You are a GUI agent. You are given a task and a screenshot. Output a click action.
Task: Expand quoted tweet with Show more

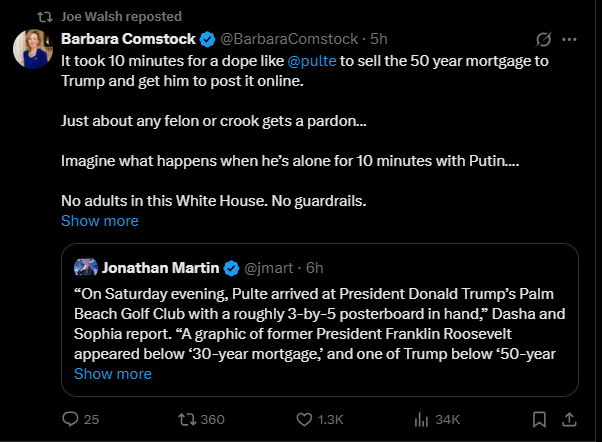113,373
